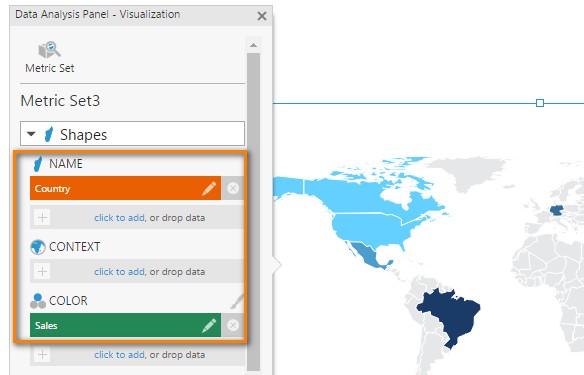584x375 pixels.
Task: Click the NAME label
Action: click(x=66, y=164)
